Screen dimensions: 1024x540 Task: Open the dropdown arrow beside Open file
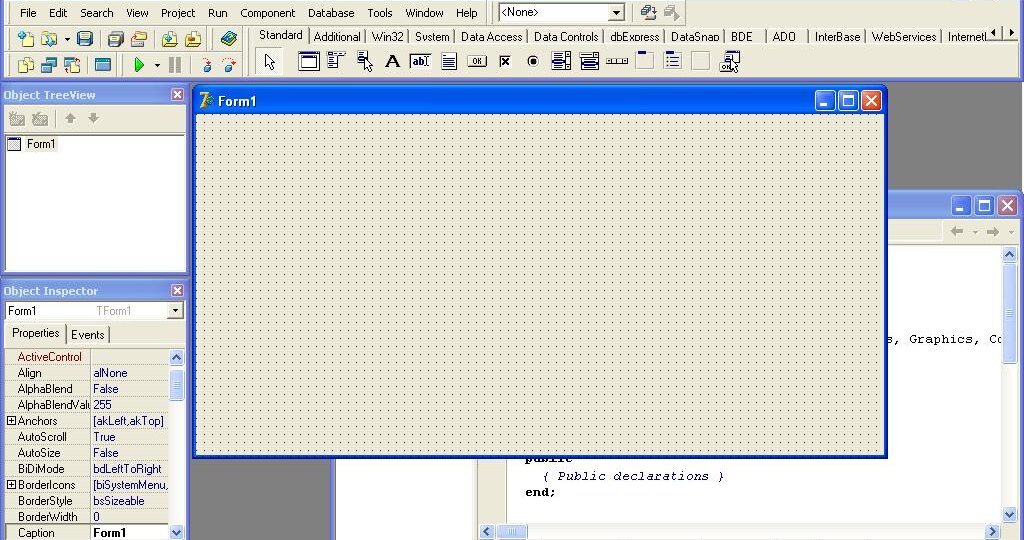(67, 39)
